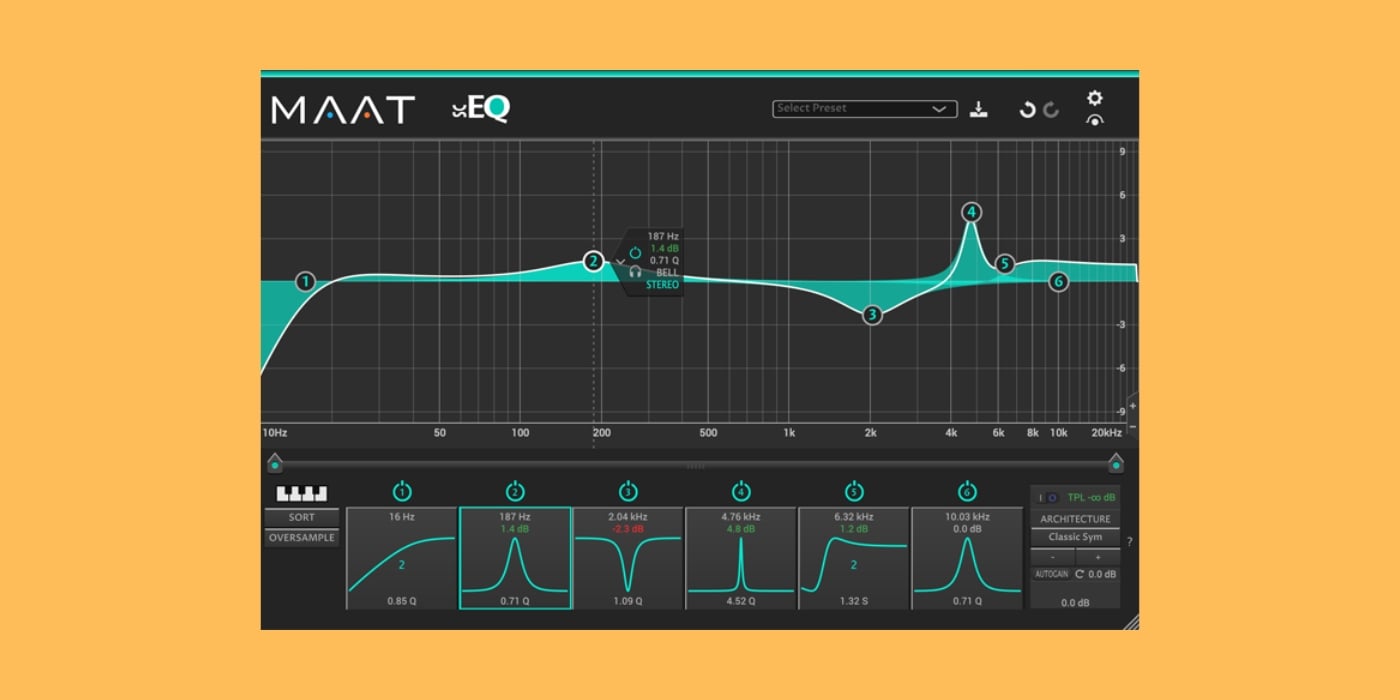
Task: Click graph zoom out minus button
Action: 1132,427
